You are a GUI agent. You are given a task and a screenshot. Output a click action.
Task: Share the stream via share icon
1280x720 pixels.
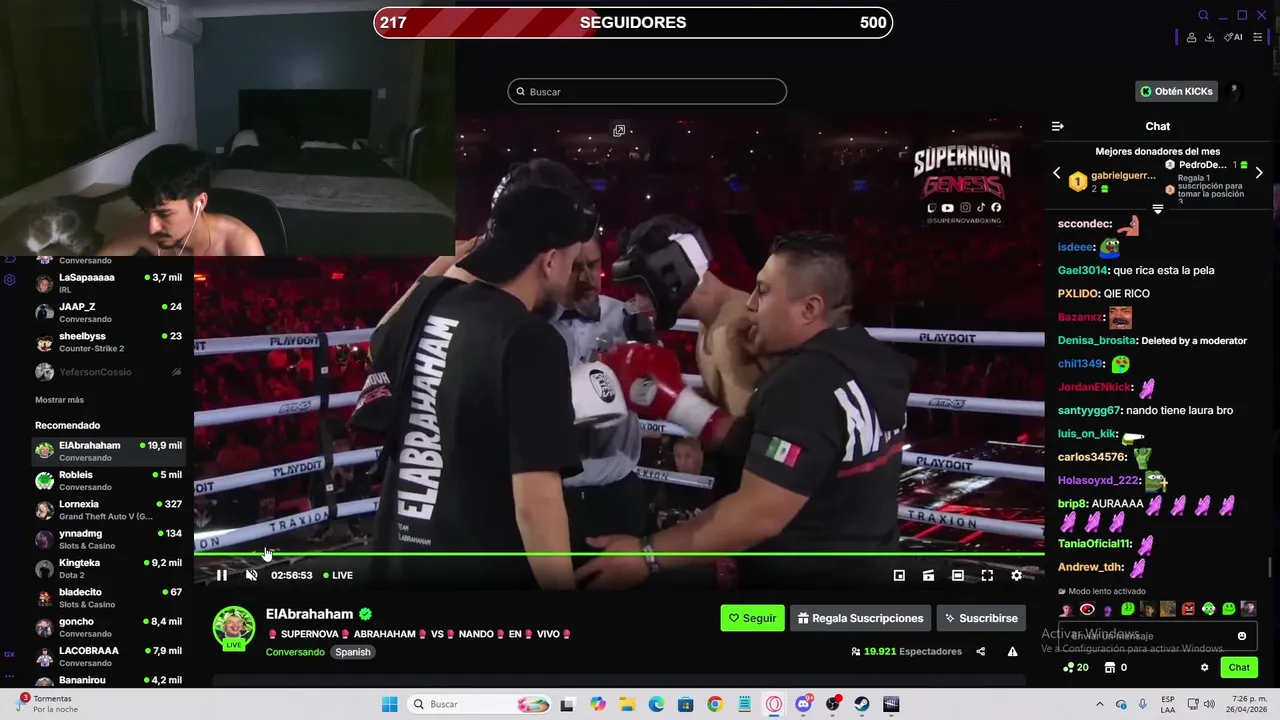pos(980,651)
